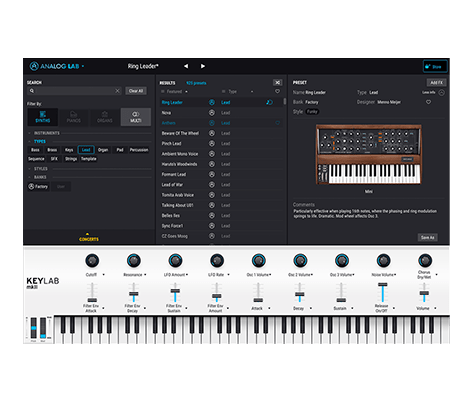Select the Formant Lead preset

point(221,174)
